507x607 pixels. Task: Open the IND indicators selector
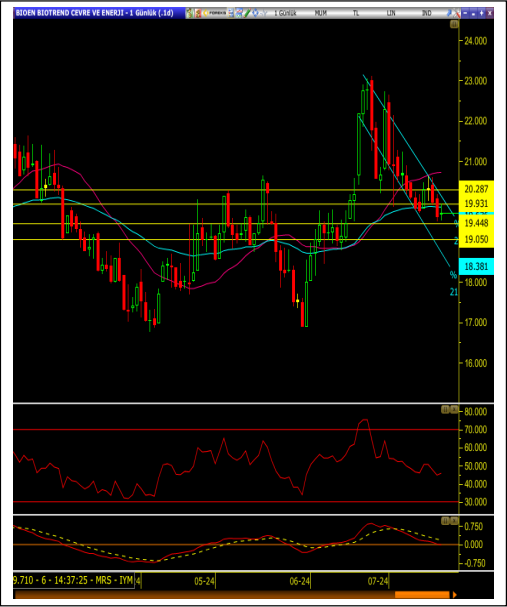[426, 13]
